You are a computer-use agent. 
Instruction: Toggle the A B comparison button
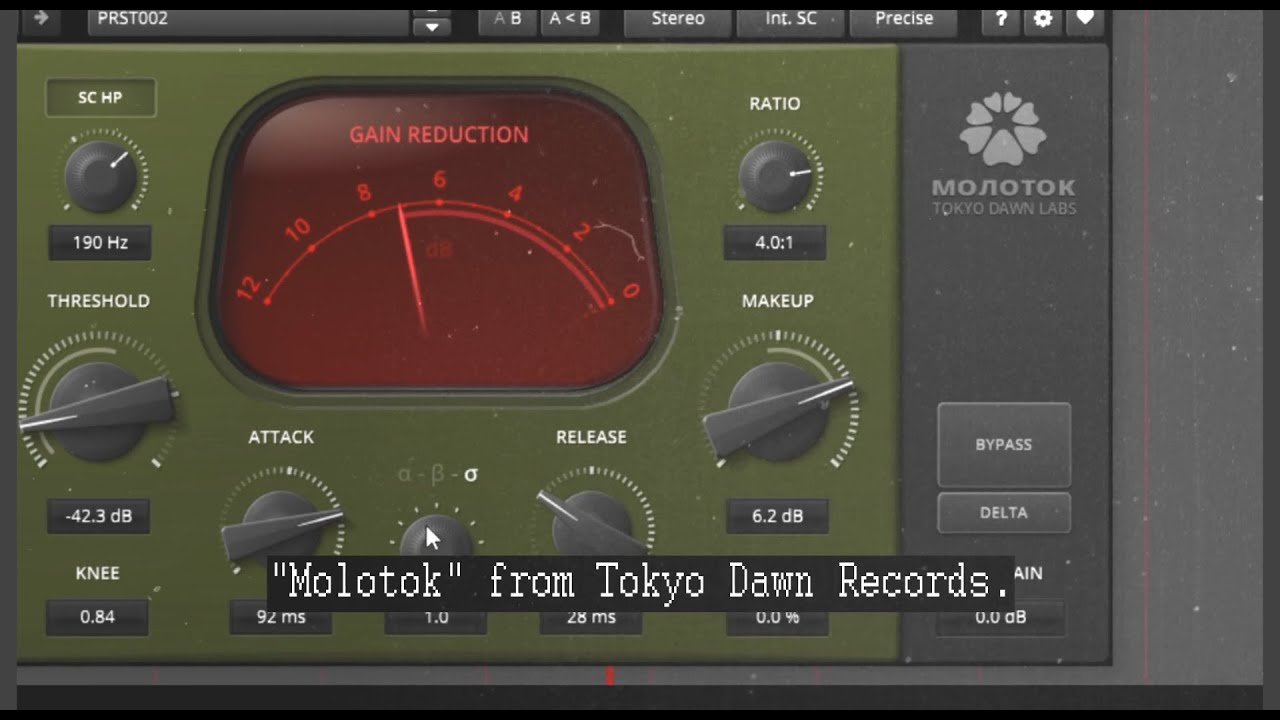[508, 19]
